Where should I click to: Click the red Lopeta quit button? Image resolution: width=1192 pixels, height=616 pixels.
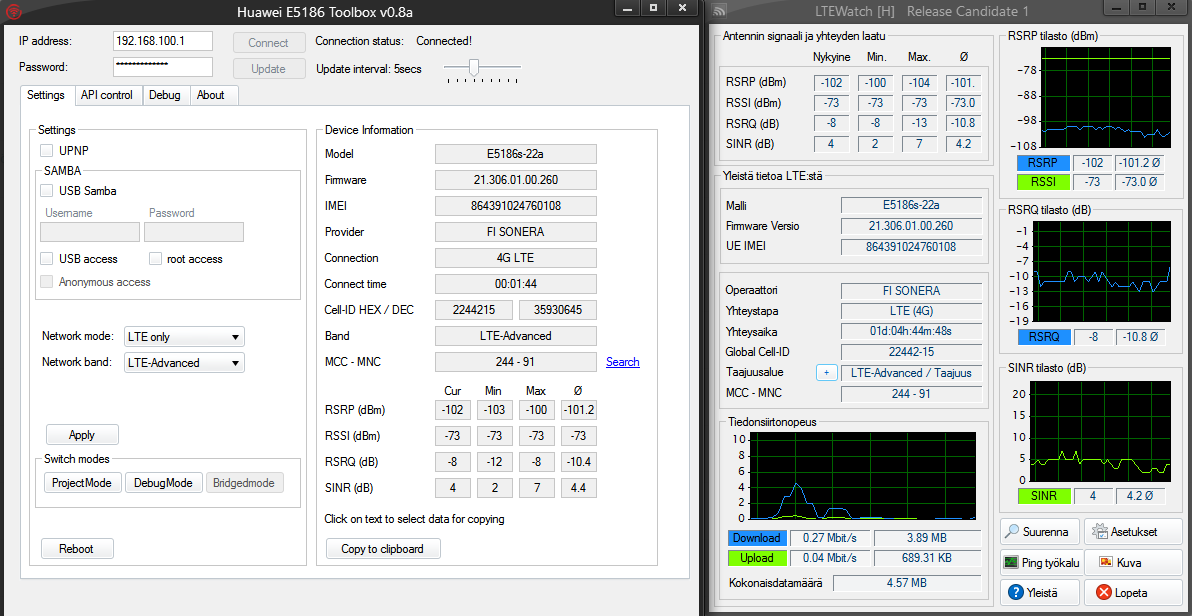[1133, 593]
